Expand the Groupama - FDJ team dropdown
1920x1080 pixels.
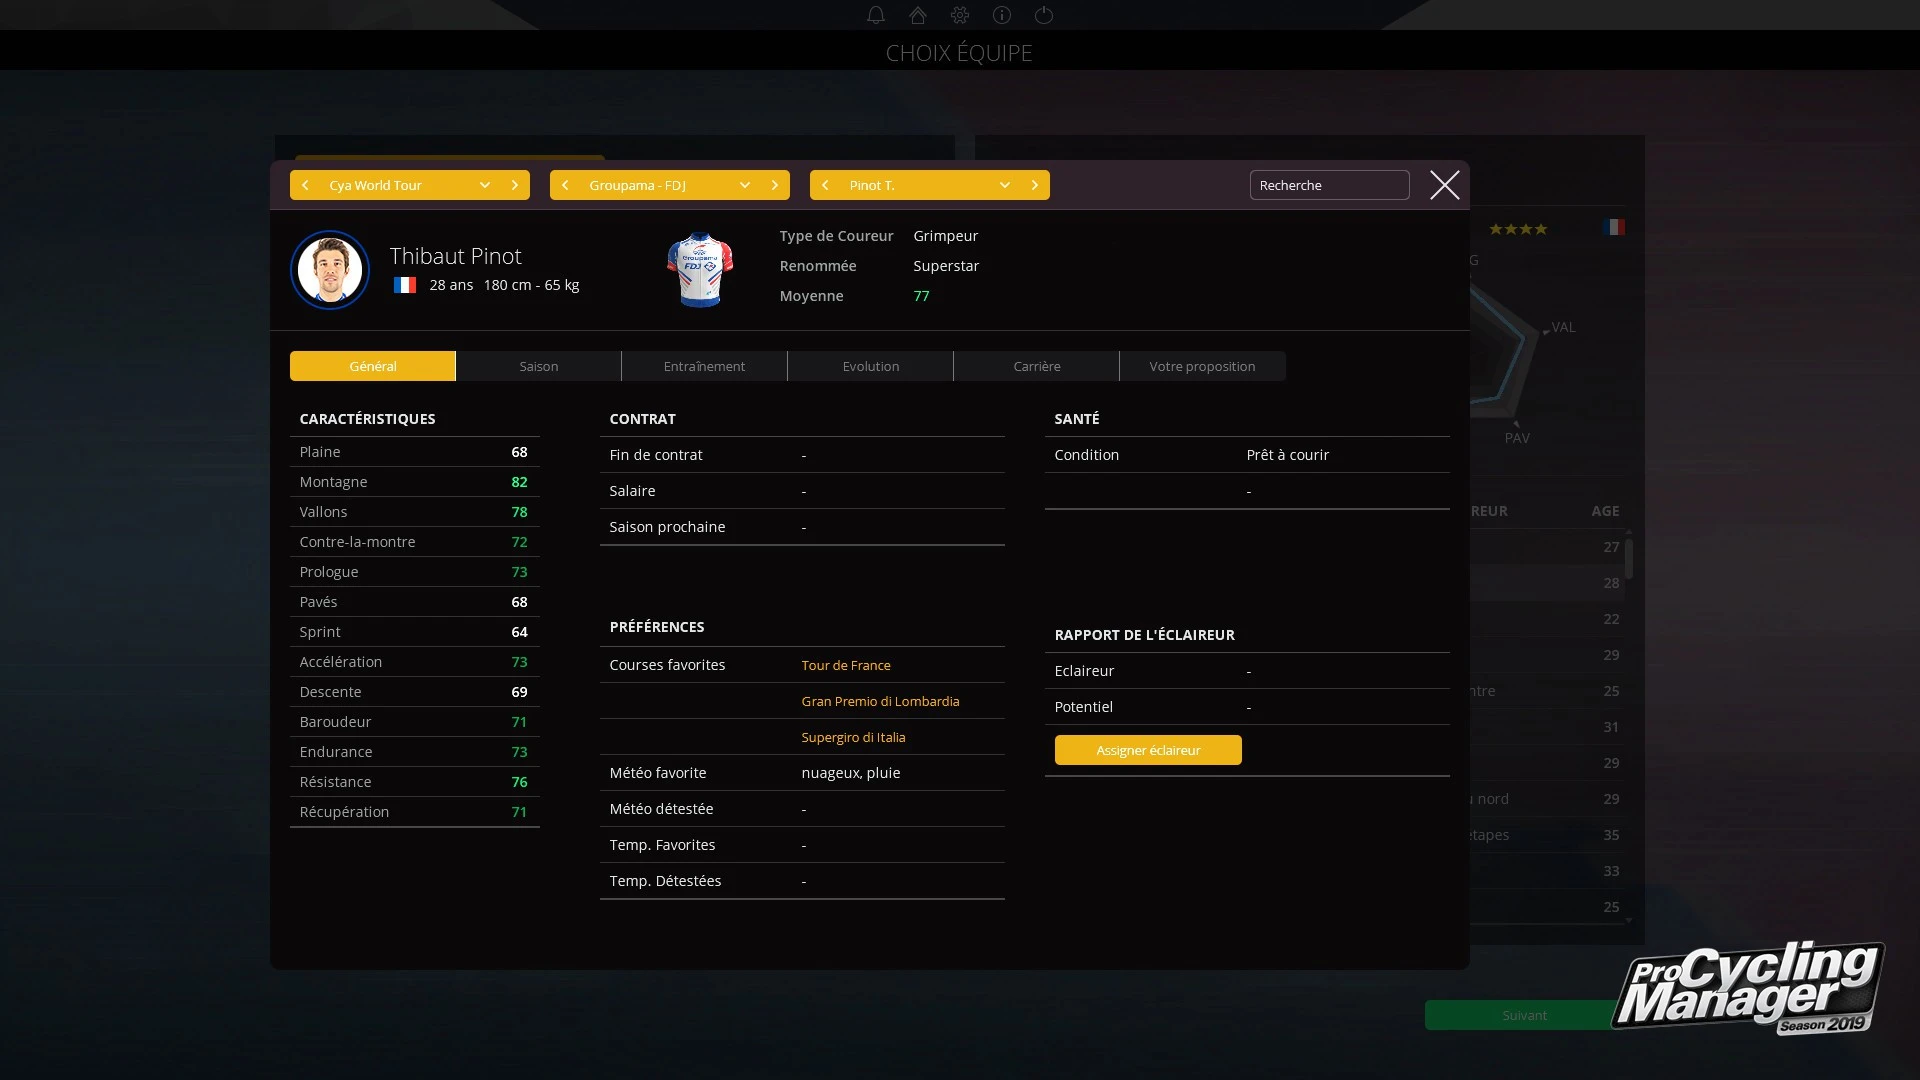[x=745, y=185]
